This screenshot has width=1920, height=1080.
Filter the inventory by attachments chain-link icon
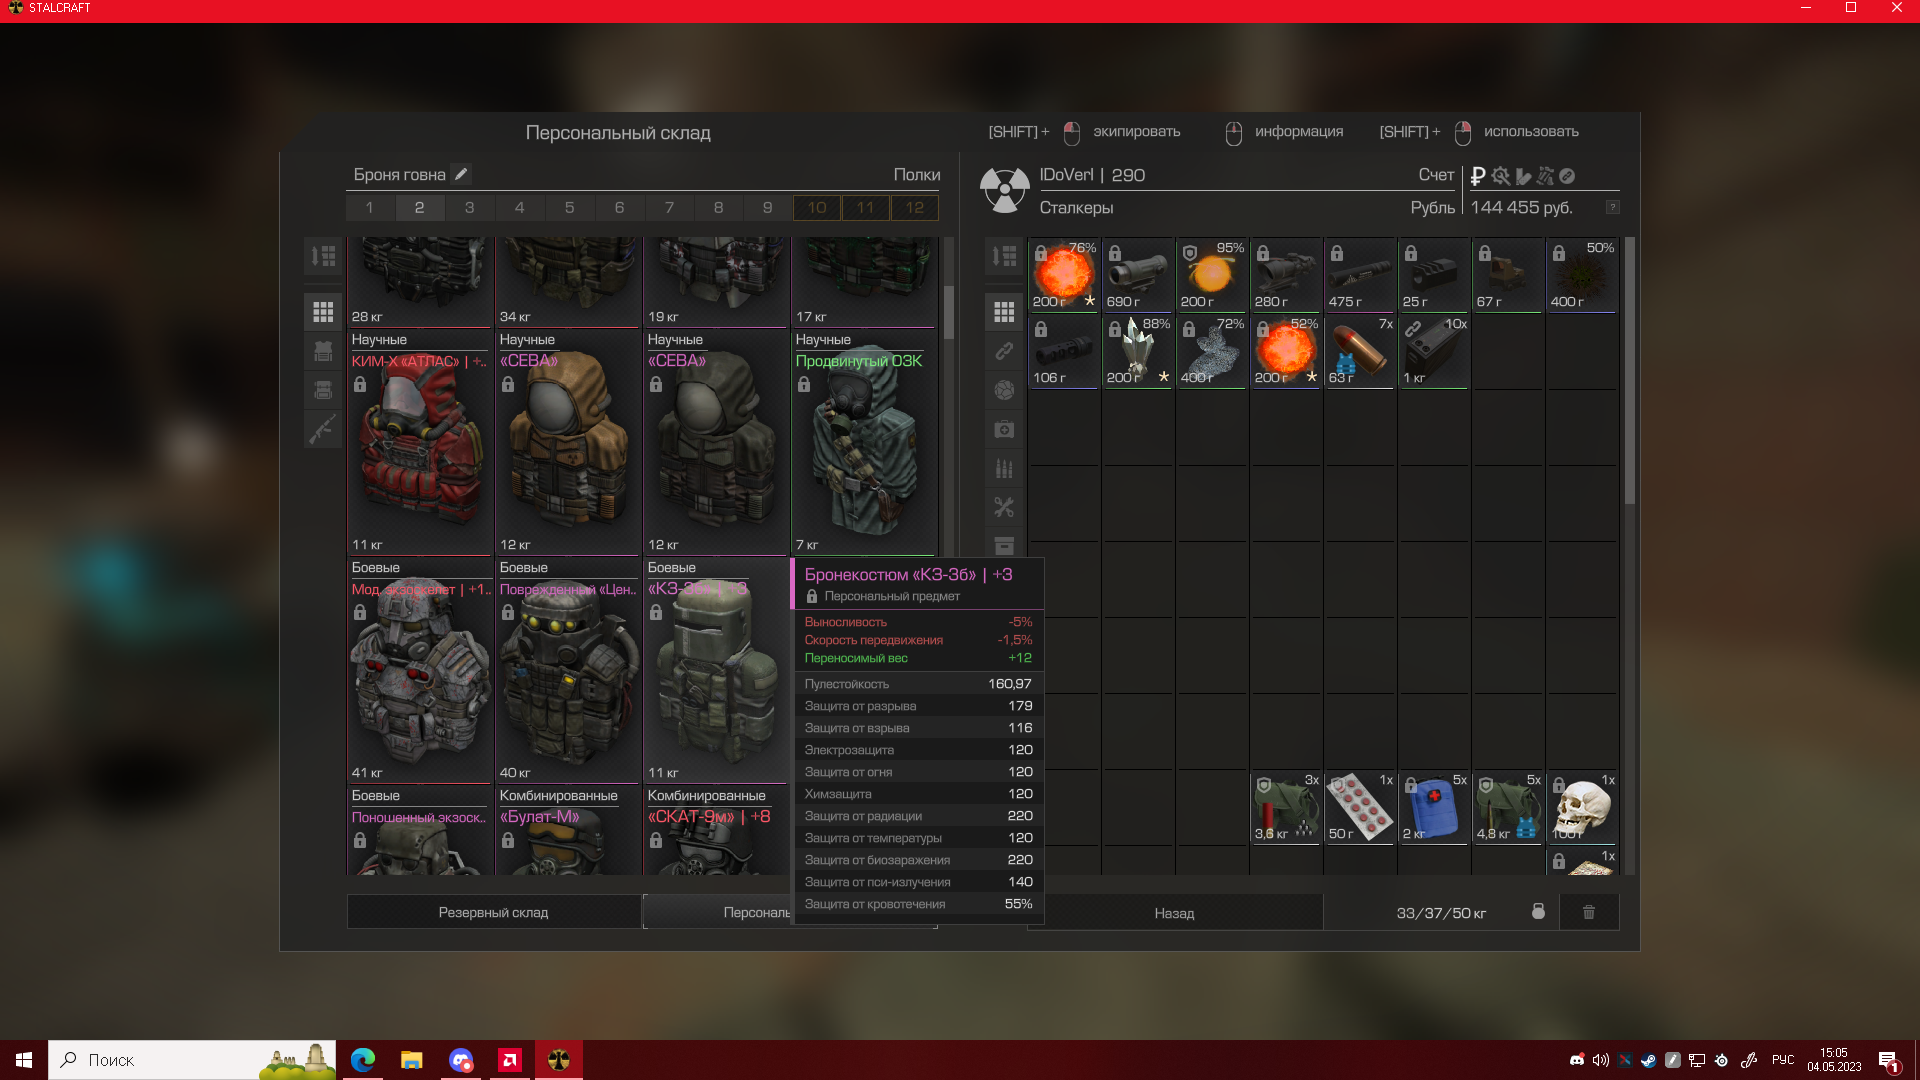tap(1004, 351)
